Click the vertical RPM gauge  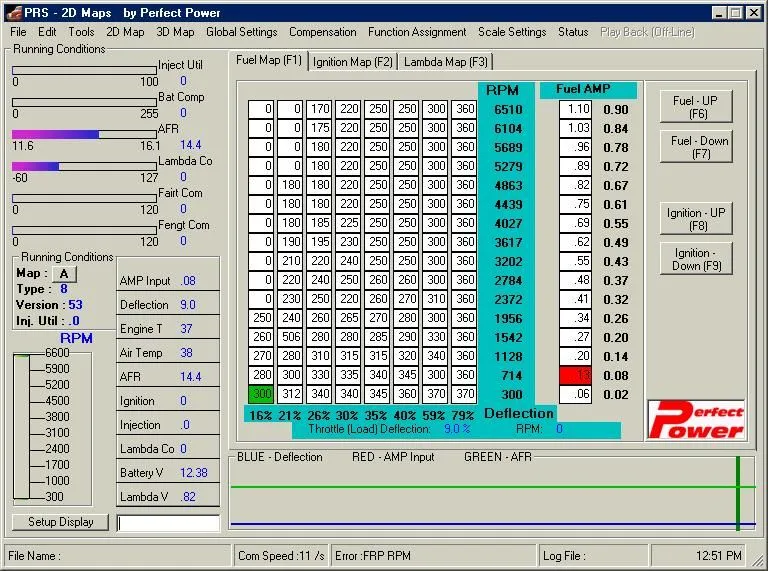(x=22, y=426)
